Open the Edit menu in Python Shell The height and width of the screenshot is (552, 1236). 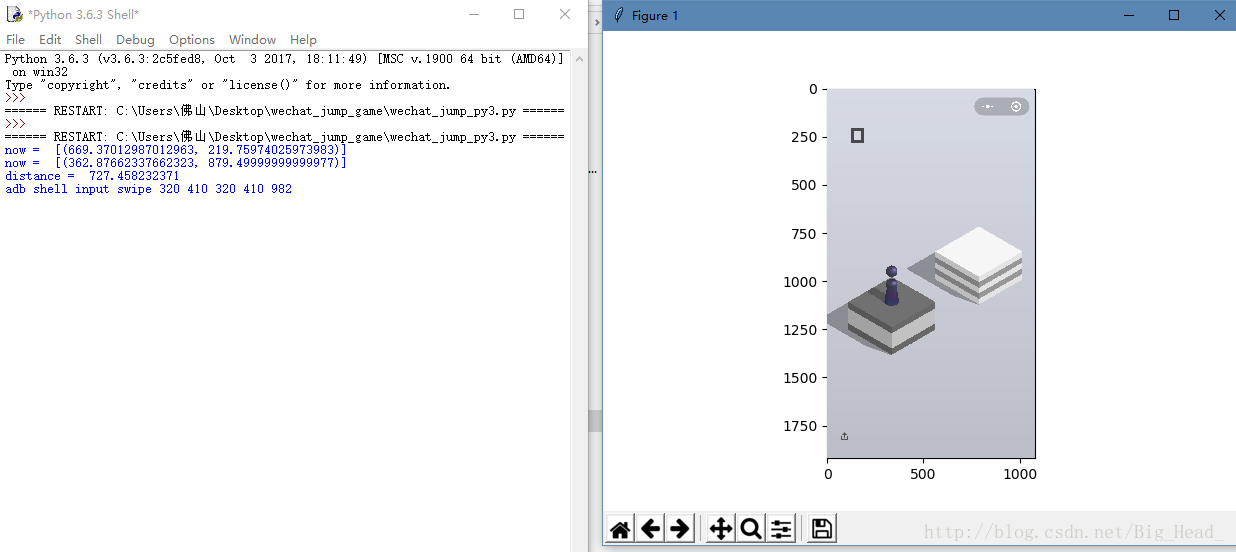click(50, 40)
